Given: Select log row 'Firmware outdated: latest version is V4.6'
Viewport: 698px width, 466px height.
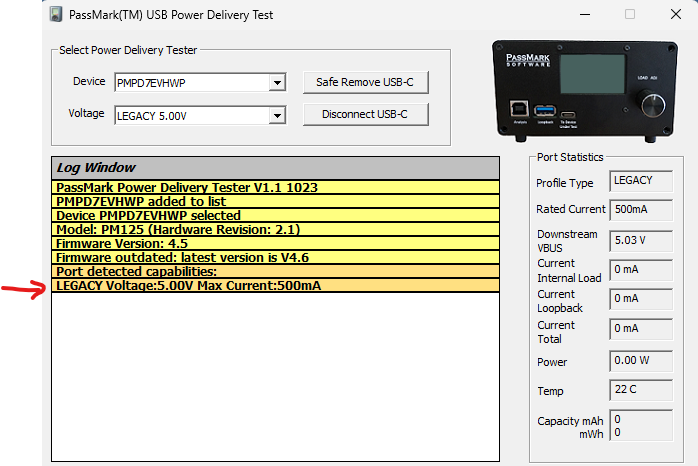Looking at the screenshot, I should click(x=275, y=257).
